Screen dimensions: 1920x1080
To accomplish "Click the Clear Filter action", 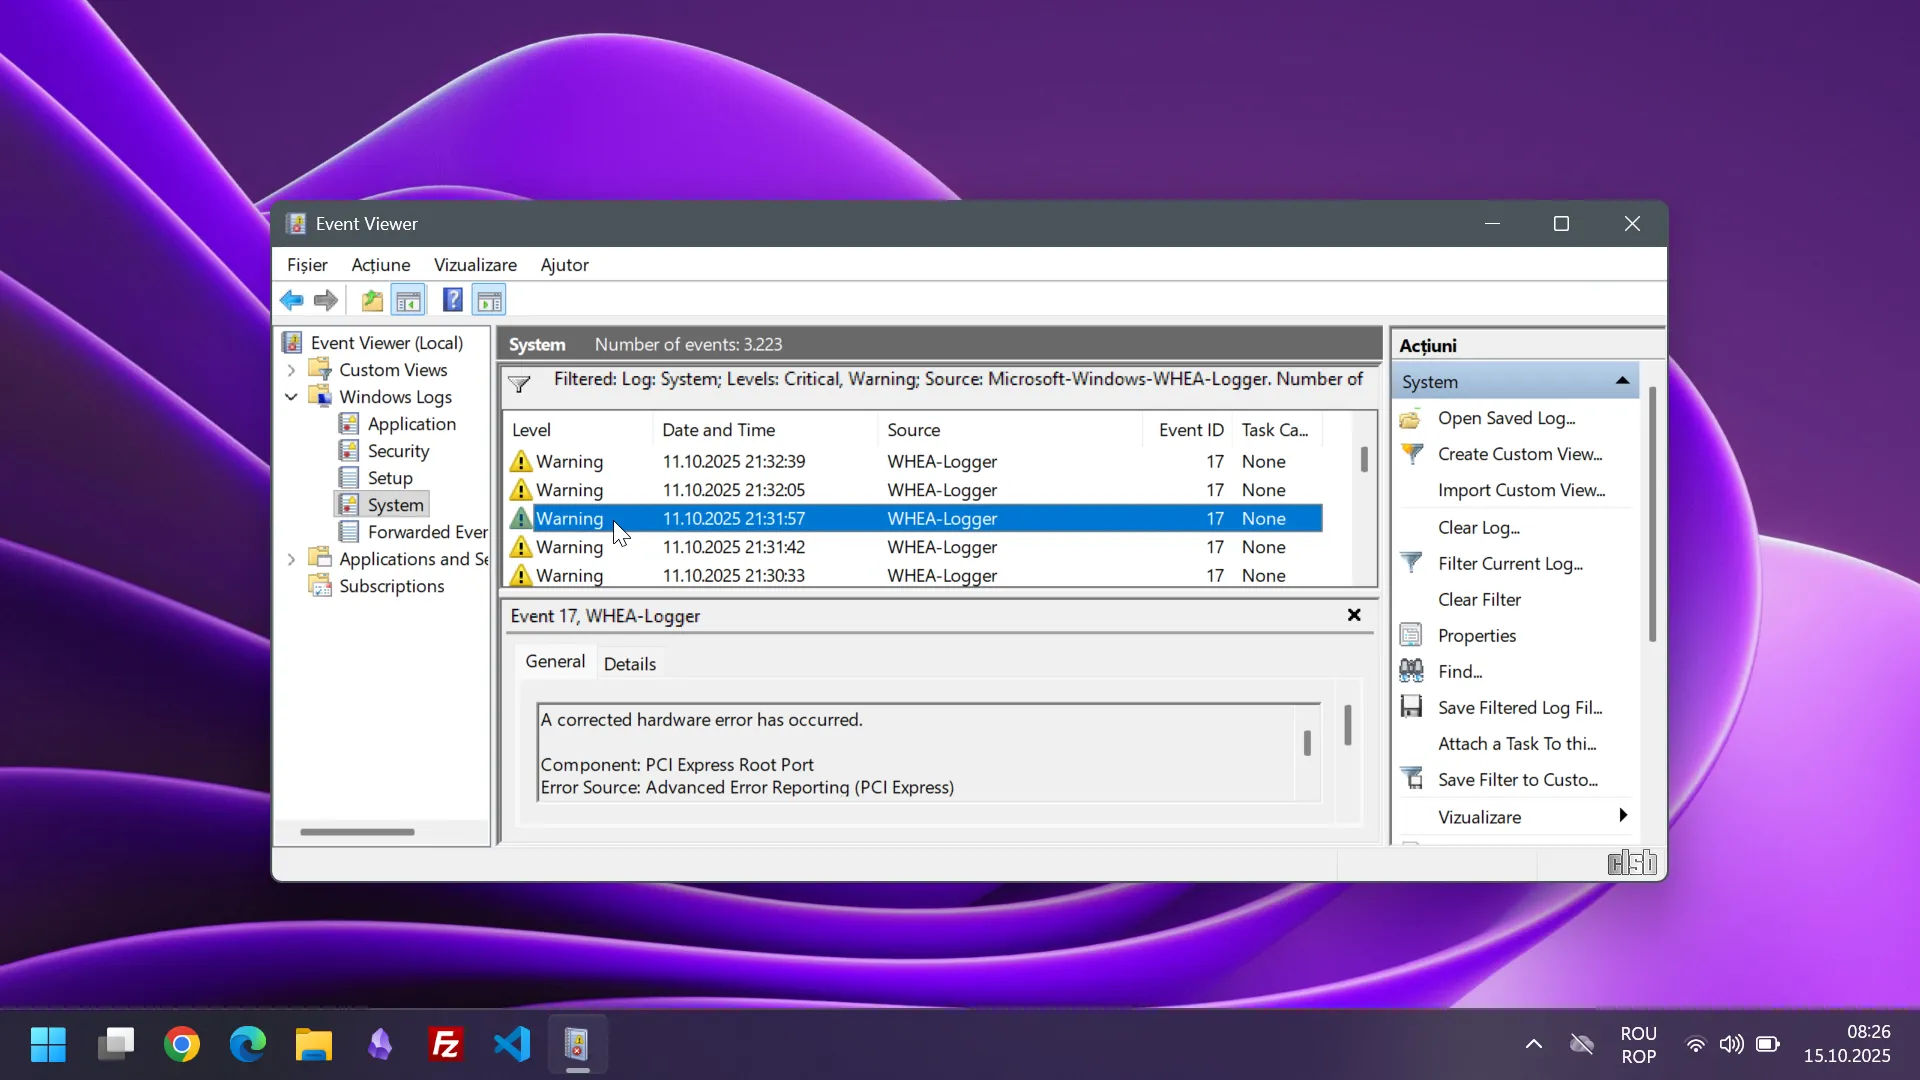I will point(1479,599).
